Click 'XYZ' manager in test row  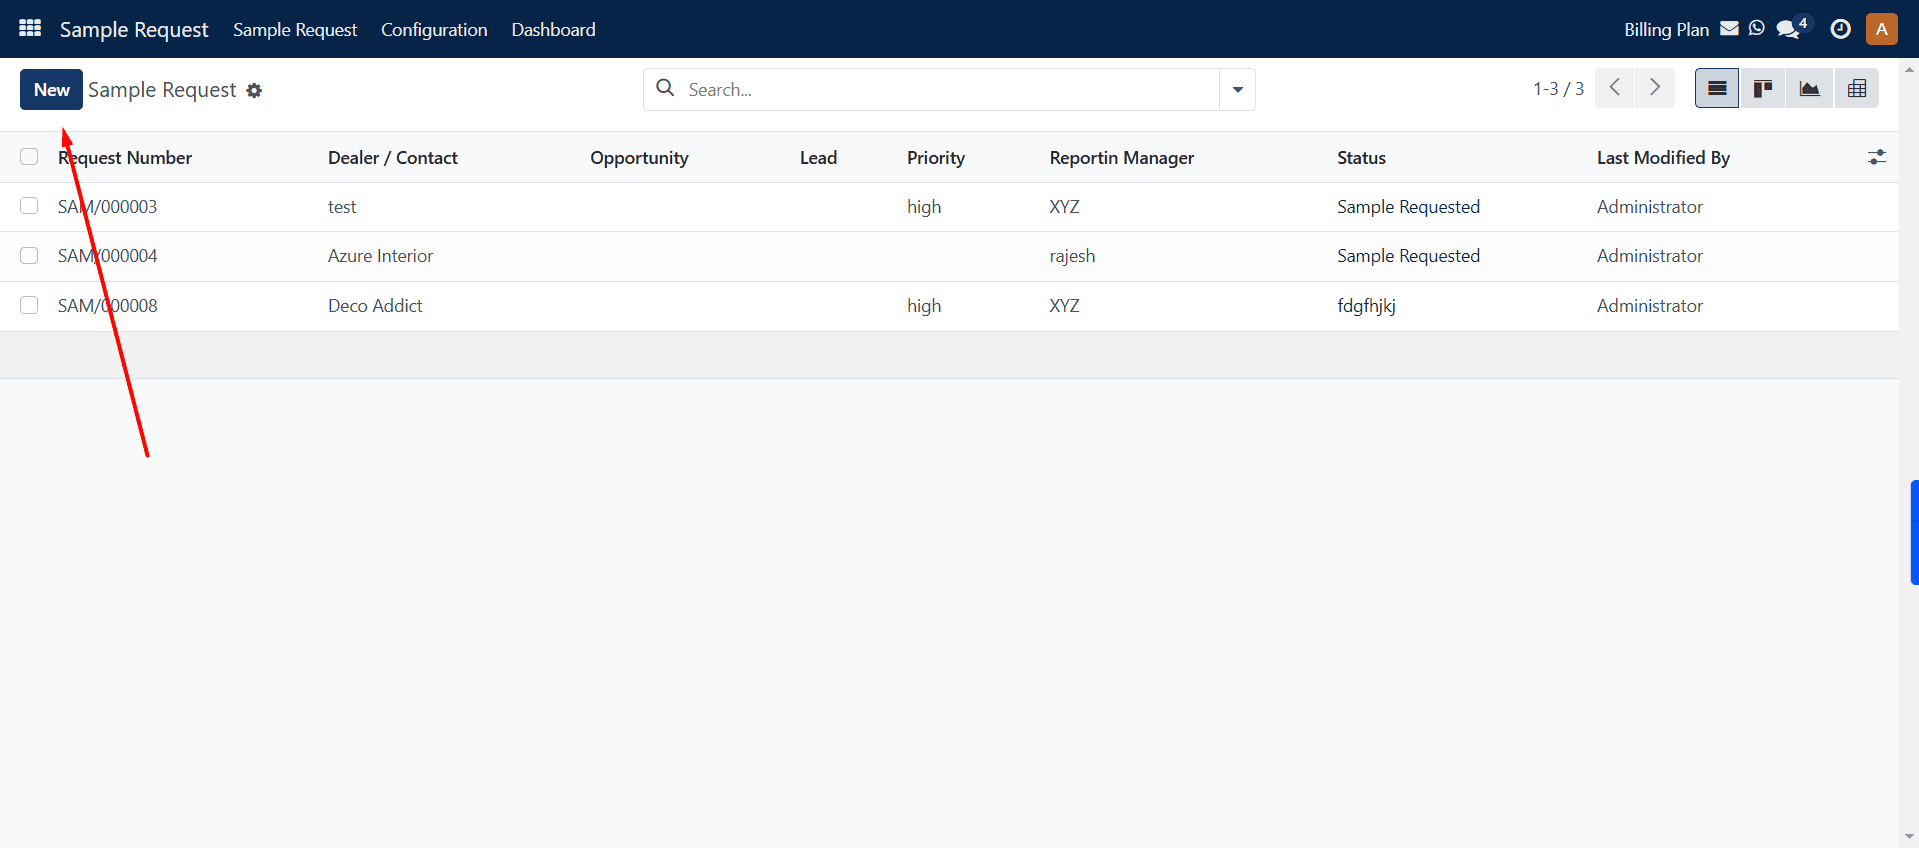1064,206
